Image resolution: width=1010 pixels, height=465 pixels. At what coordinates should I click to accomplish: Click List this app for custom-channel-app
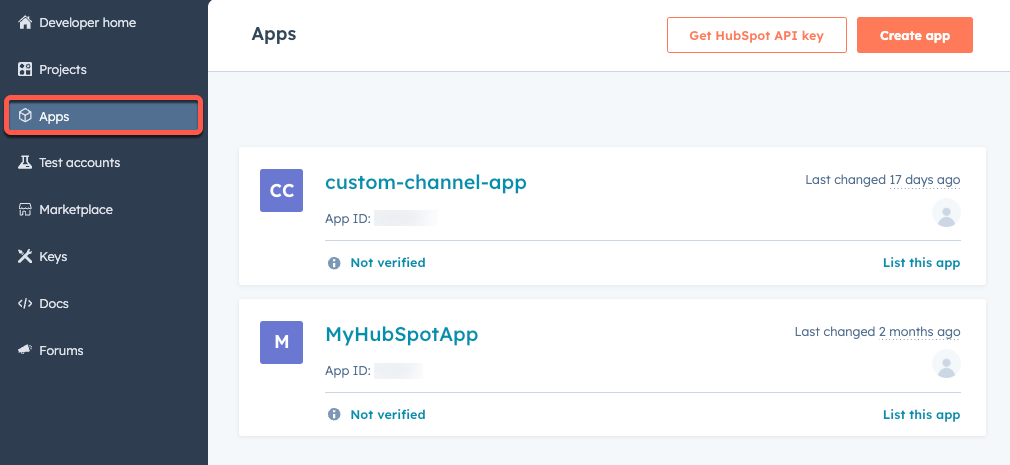(921, 263)
